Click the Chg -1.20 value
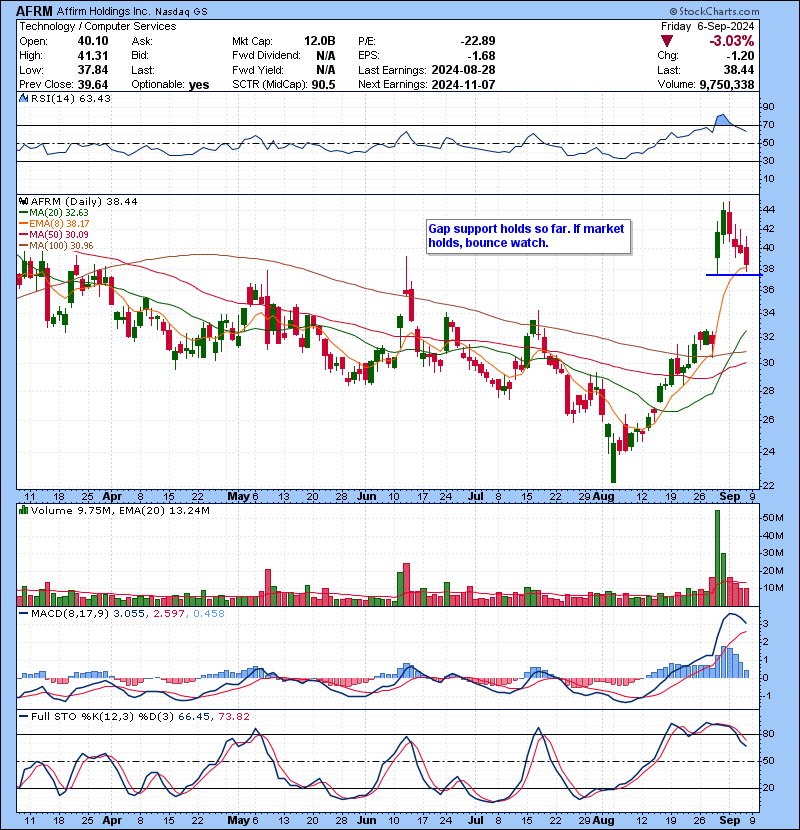This screenshot has width=800, height=830. (740, 56)
